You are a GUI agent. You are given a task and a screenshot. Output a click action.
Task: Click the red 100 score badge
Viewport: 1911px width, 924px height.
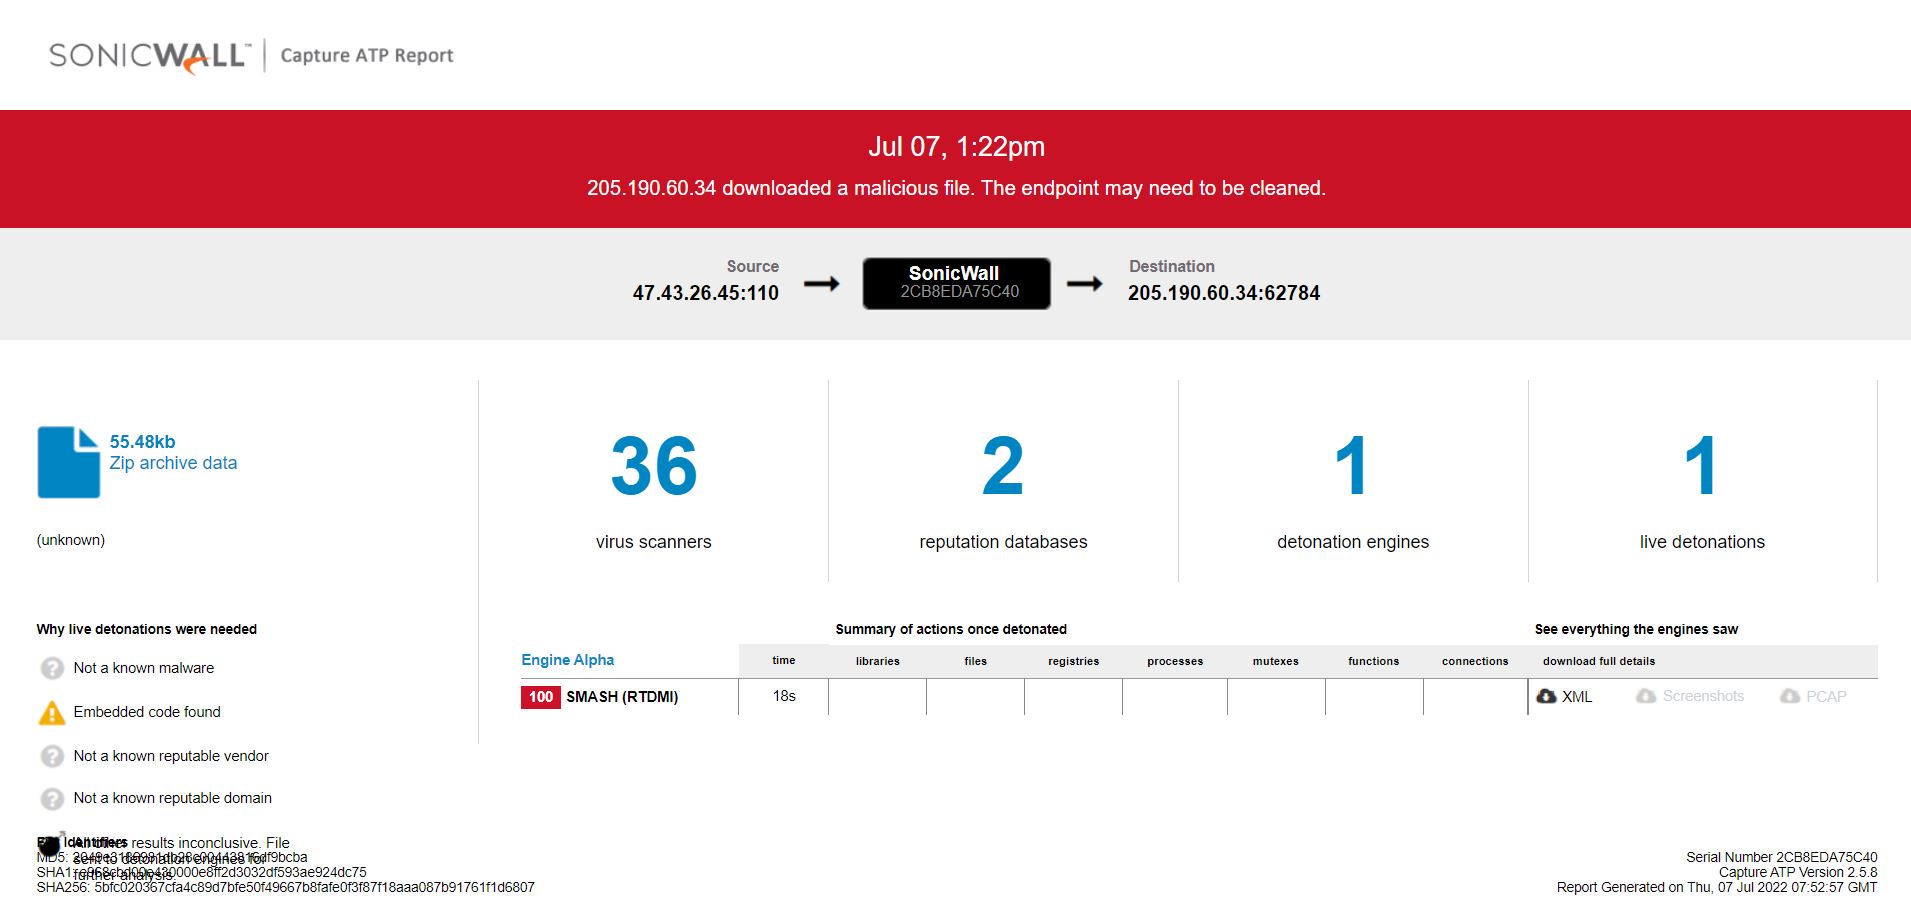tap(541, 697)
